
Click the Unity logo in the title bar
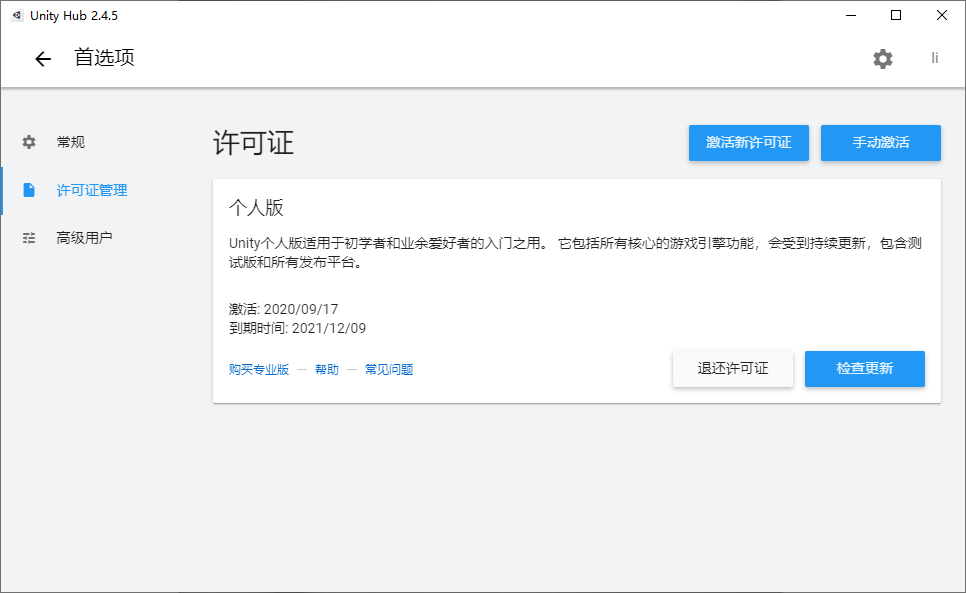point(17,15)
